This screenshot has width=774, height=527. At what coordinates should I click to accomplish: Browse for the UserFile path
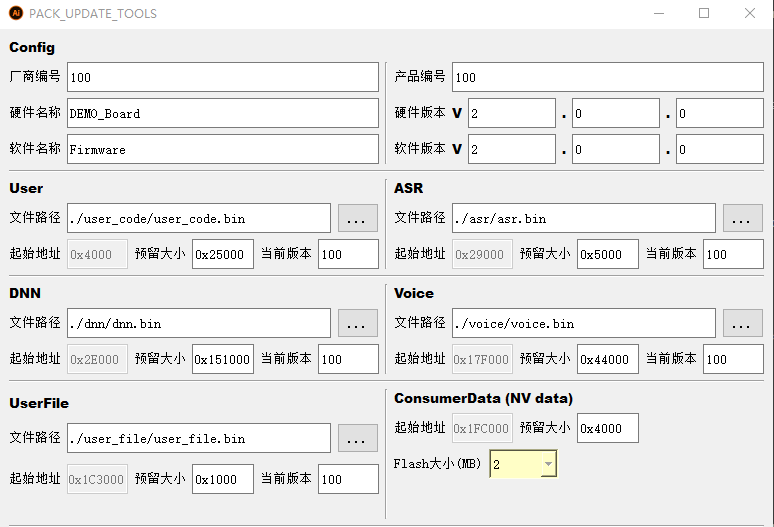click(357, 438)
